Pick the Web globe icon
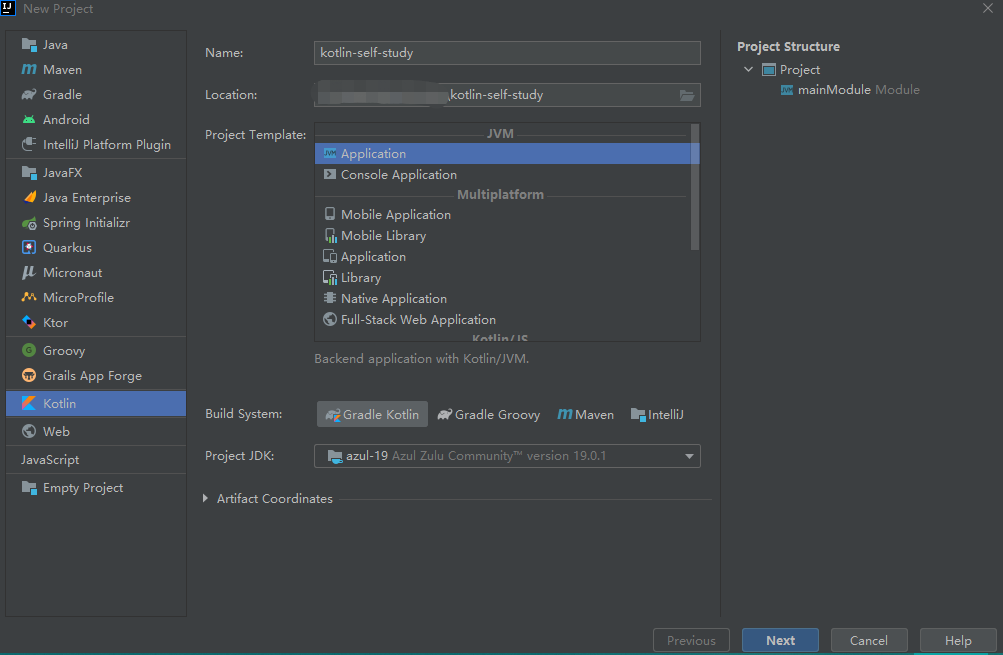The height and width of the screenshot is (655, 1003). pyautogui.click(x=29, y=432)
